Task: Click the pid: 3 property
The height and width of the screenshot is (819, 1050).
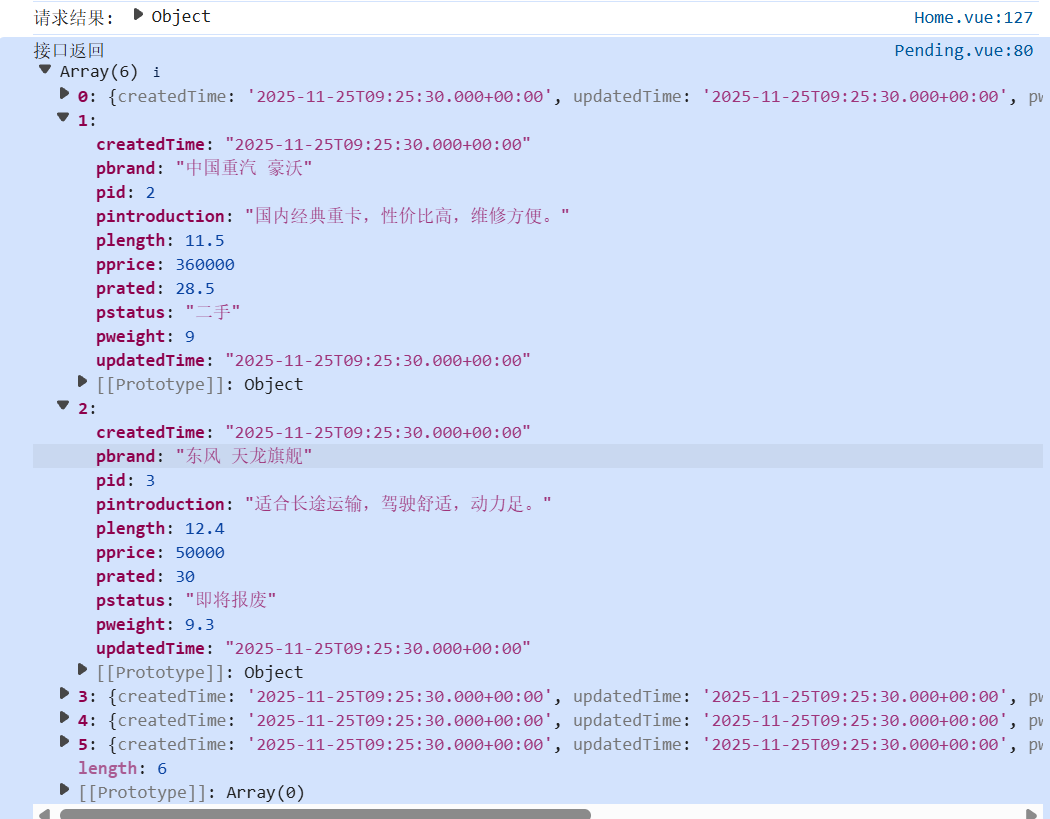Action: [x=125, y=481]
